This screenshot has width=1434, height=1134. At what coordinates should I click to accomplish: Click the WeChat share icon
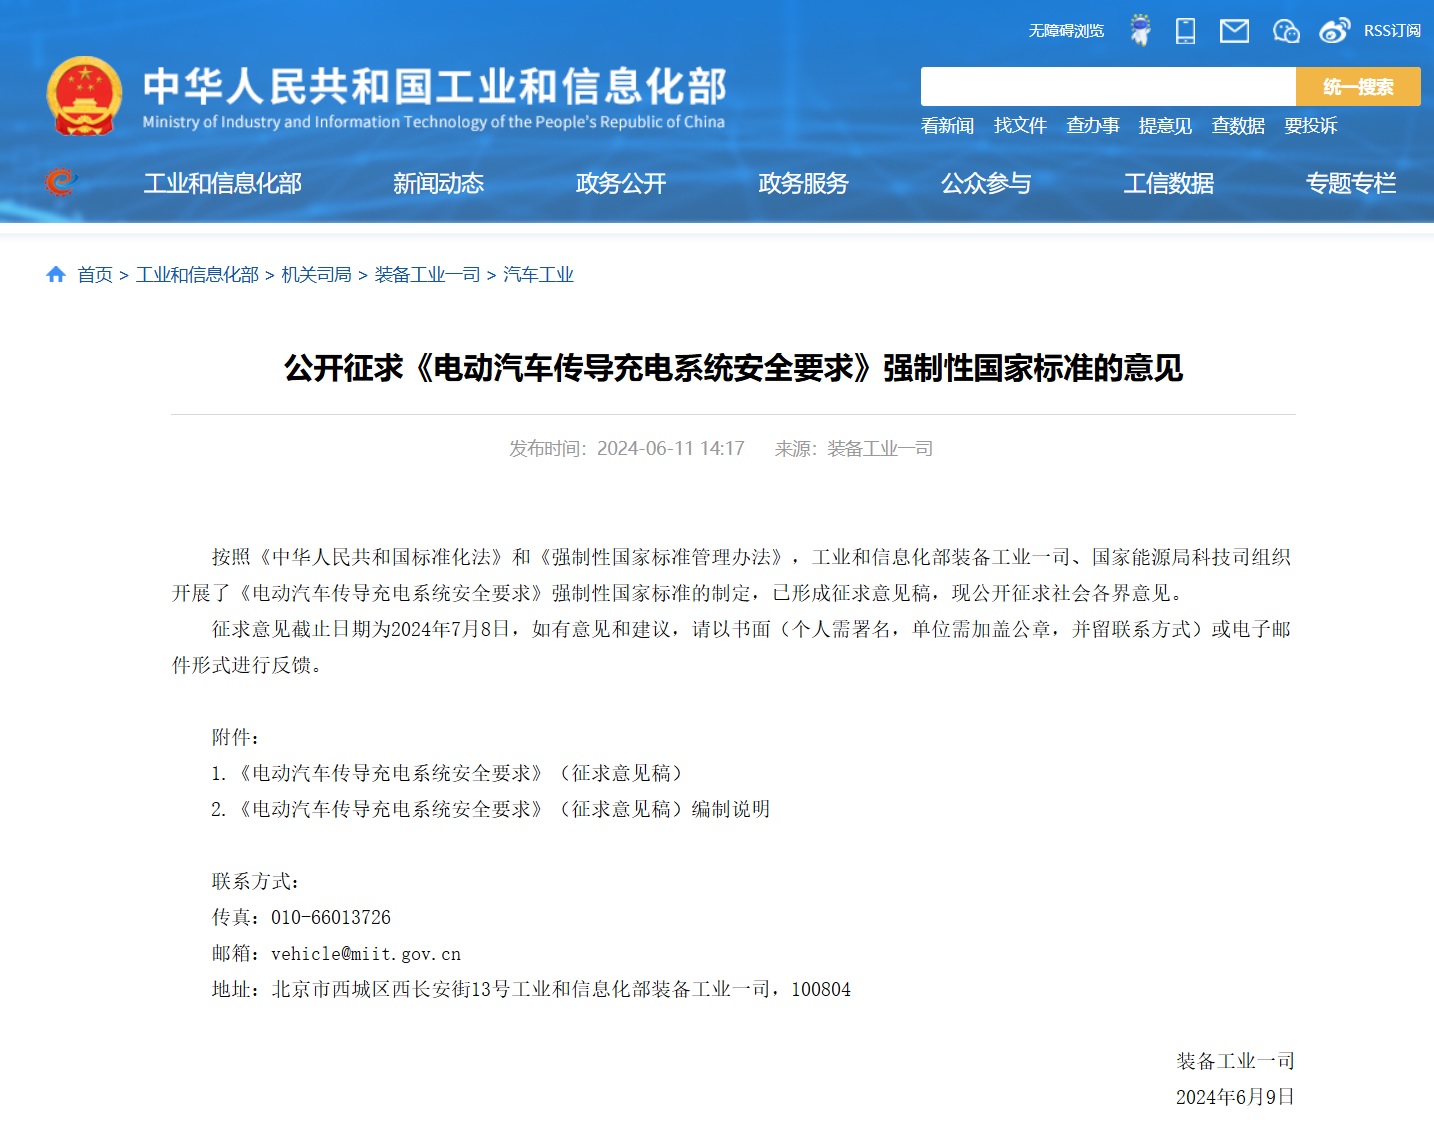click(x=1286, y=31)
